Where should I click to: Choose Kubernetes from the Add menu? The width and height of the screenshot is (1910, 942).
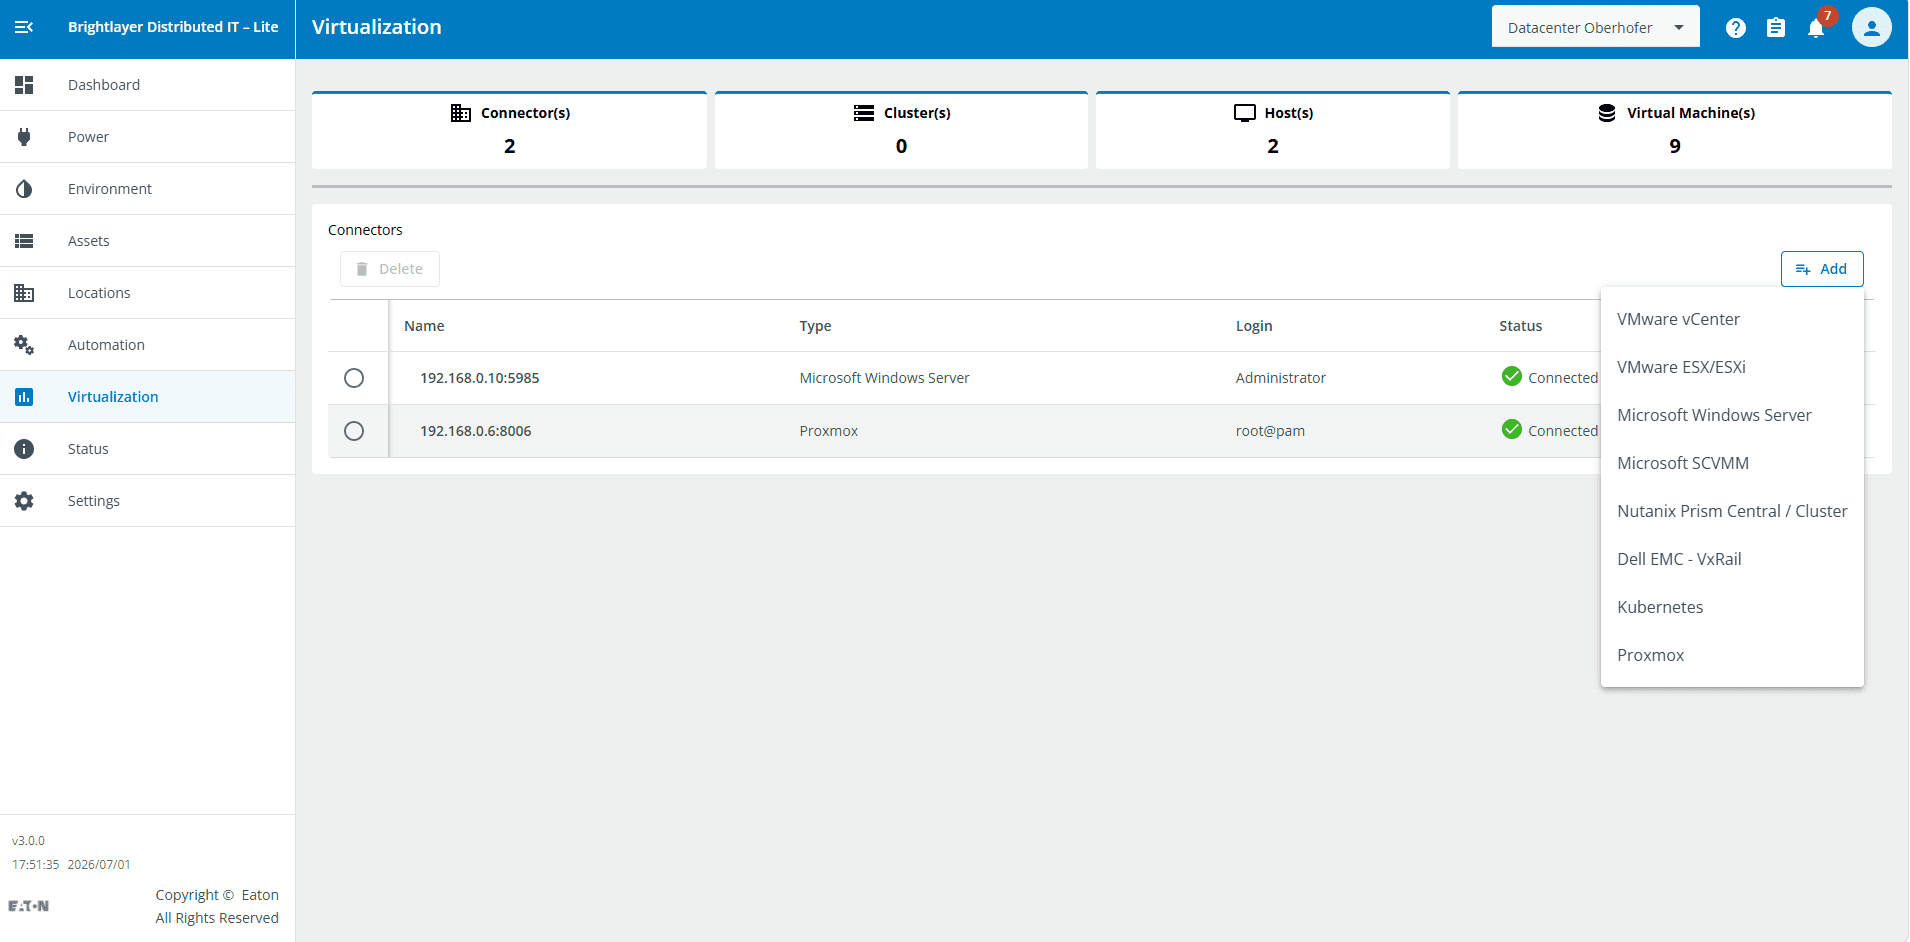[1732, 607]
